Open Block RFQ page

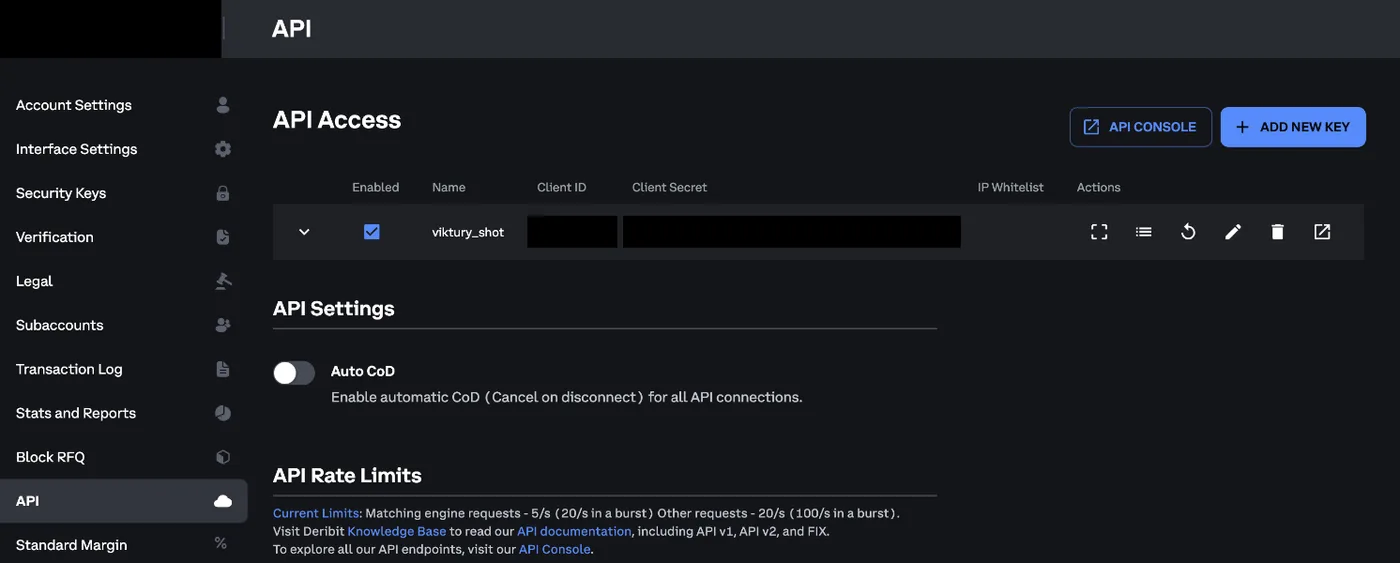tap(51, 457)
